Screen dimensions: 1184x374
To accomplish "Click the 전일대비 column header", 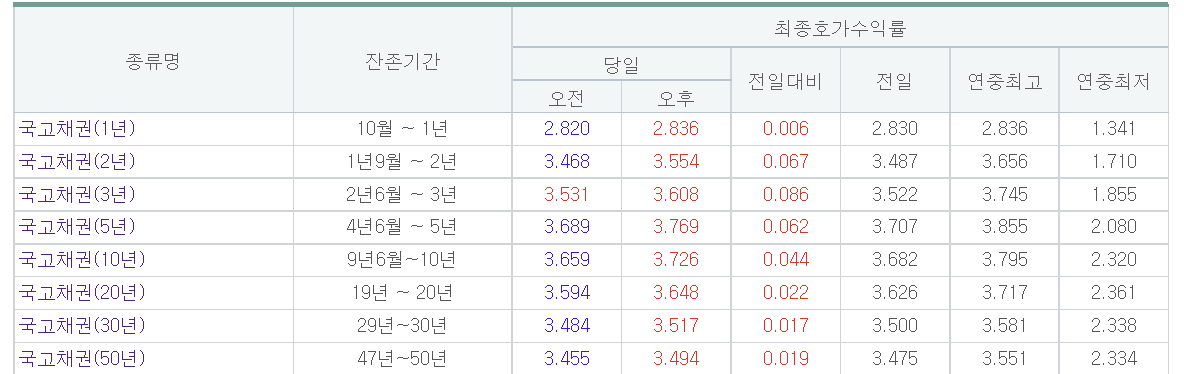I will pyautogui.click(x=785, y=81).
